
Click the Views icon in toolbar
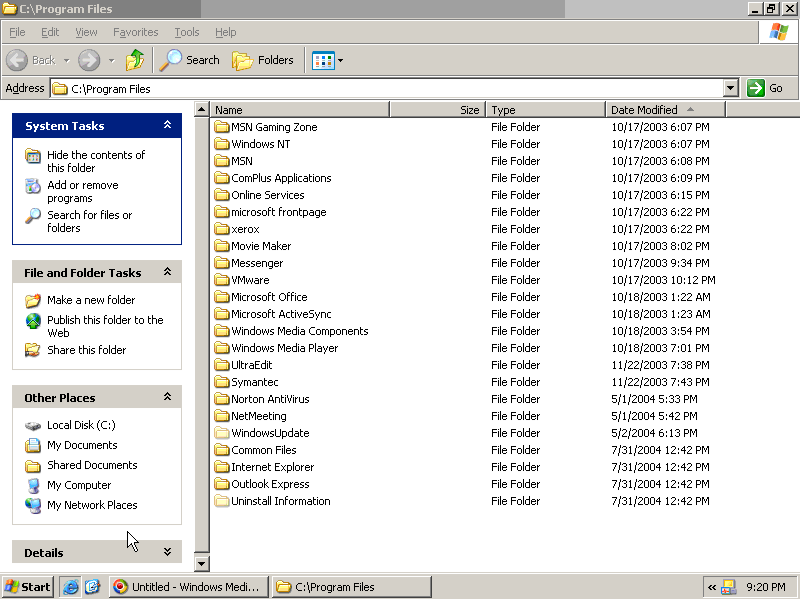(x=323, y=61)
